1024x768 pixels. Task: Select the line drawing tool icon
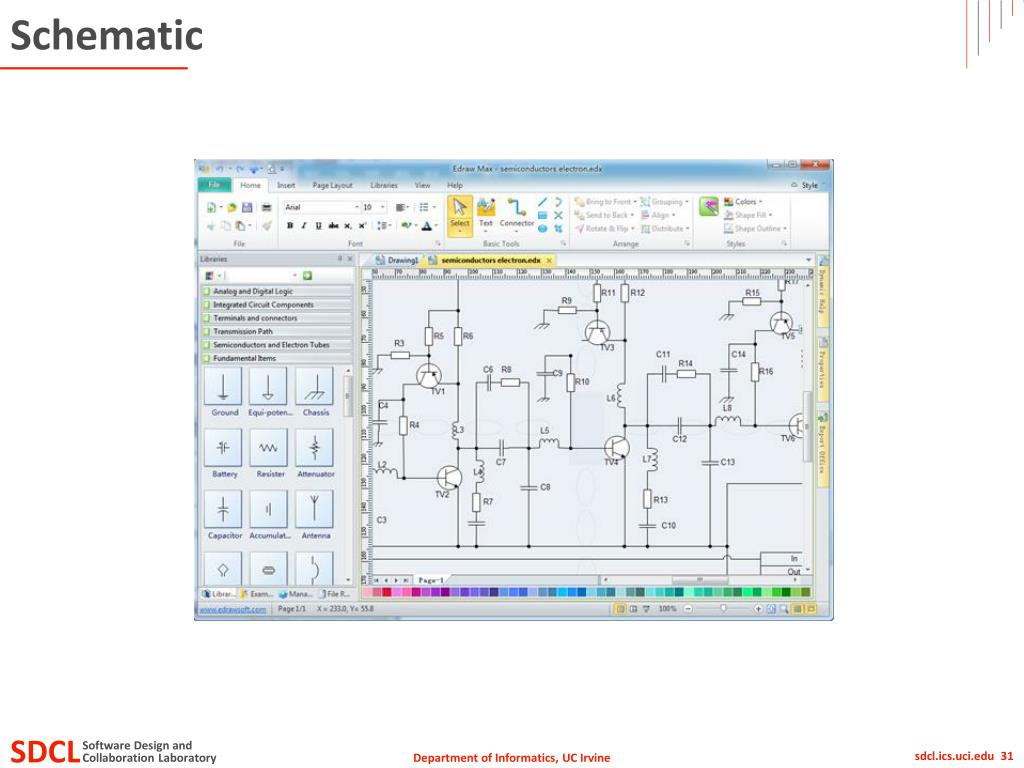[x=542, y=202]
